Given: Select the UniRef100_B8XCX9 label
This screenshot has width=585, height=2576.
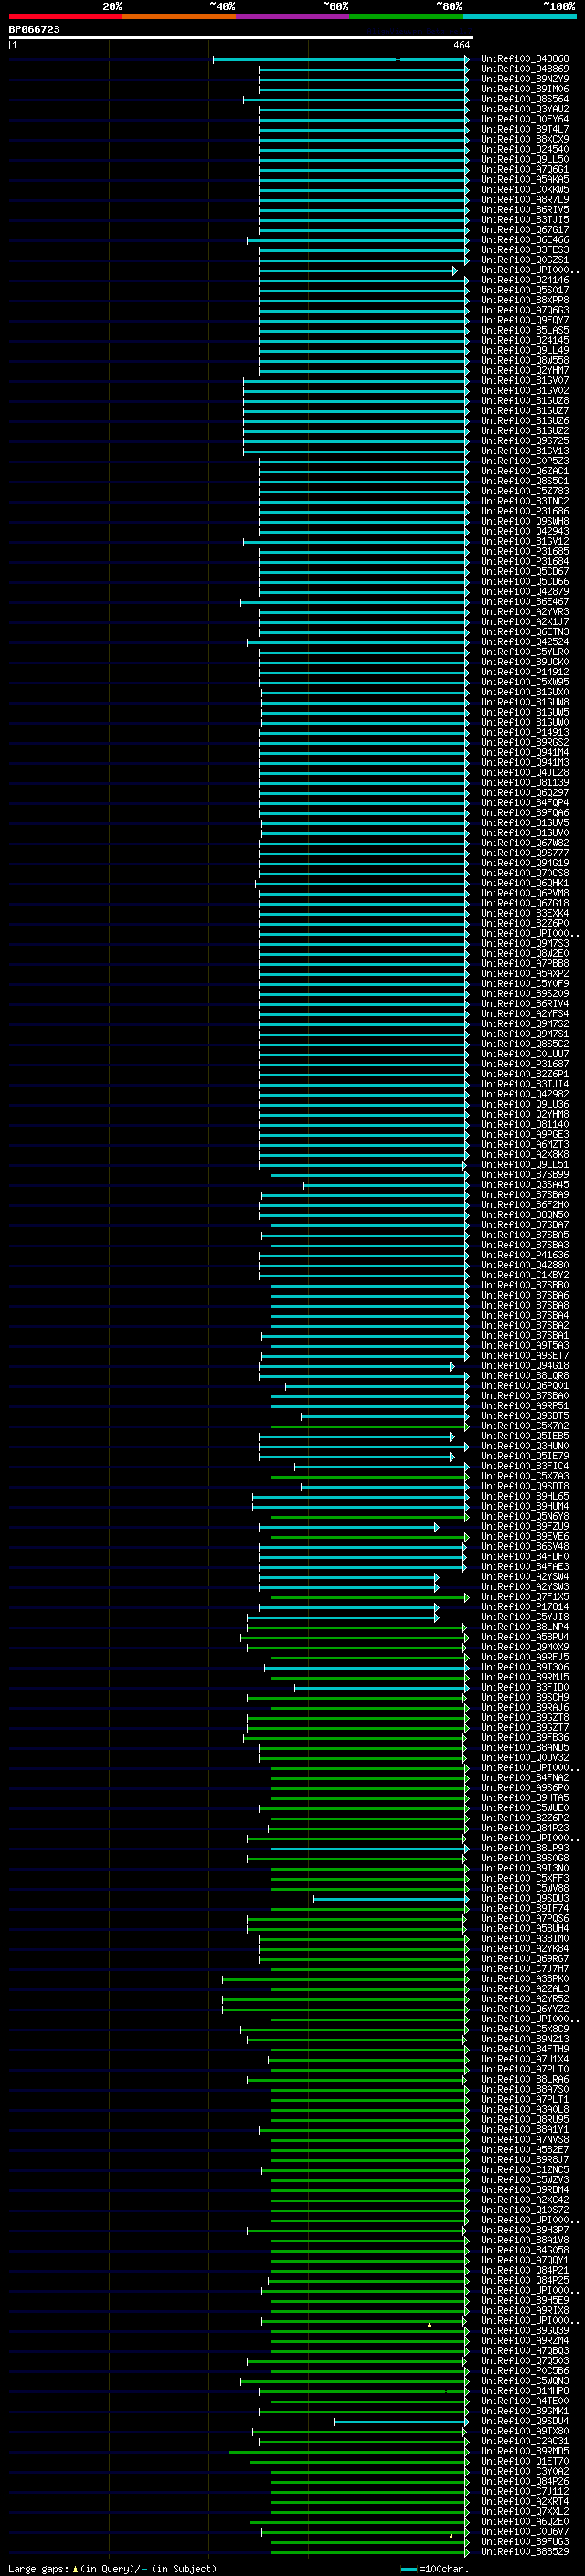Looking at the screenshot, I should (x=524, y=139).
